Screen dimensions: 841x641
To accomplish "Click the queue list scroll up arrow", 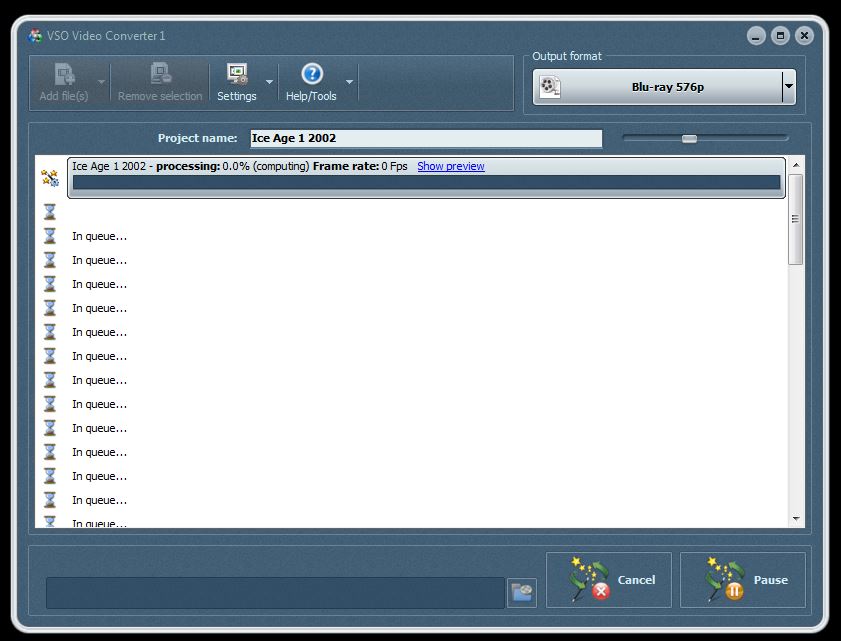I will (796, 165).
